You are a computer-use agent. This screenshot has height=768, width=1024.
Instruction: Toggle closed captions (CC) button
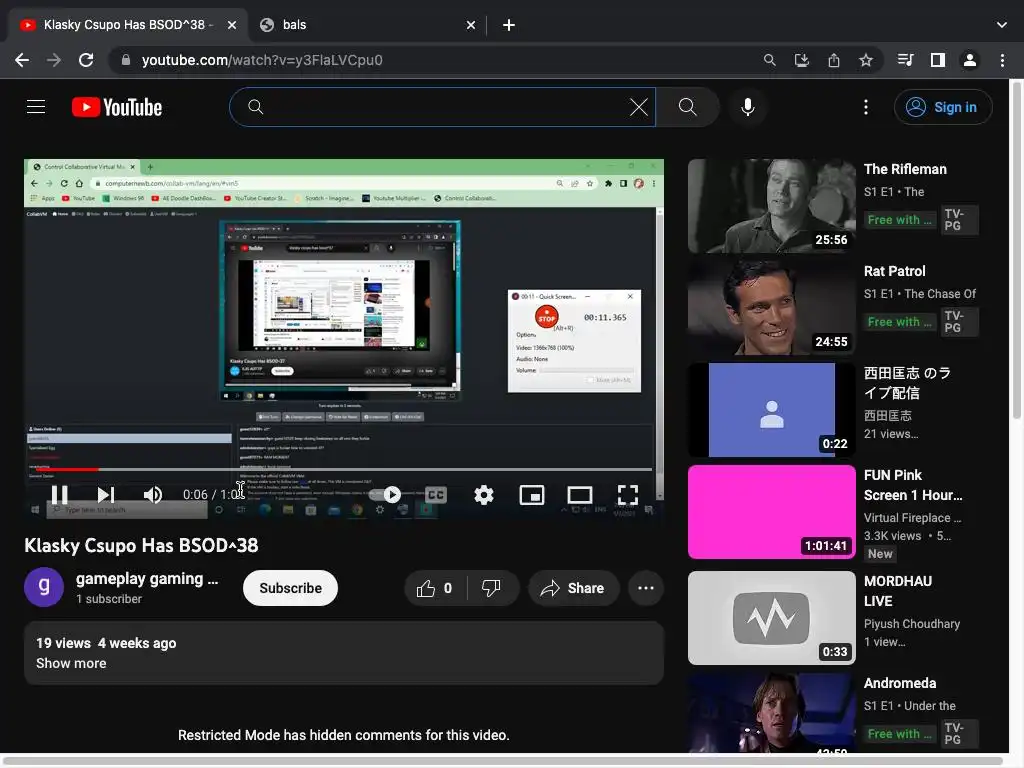pos(436,494)
